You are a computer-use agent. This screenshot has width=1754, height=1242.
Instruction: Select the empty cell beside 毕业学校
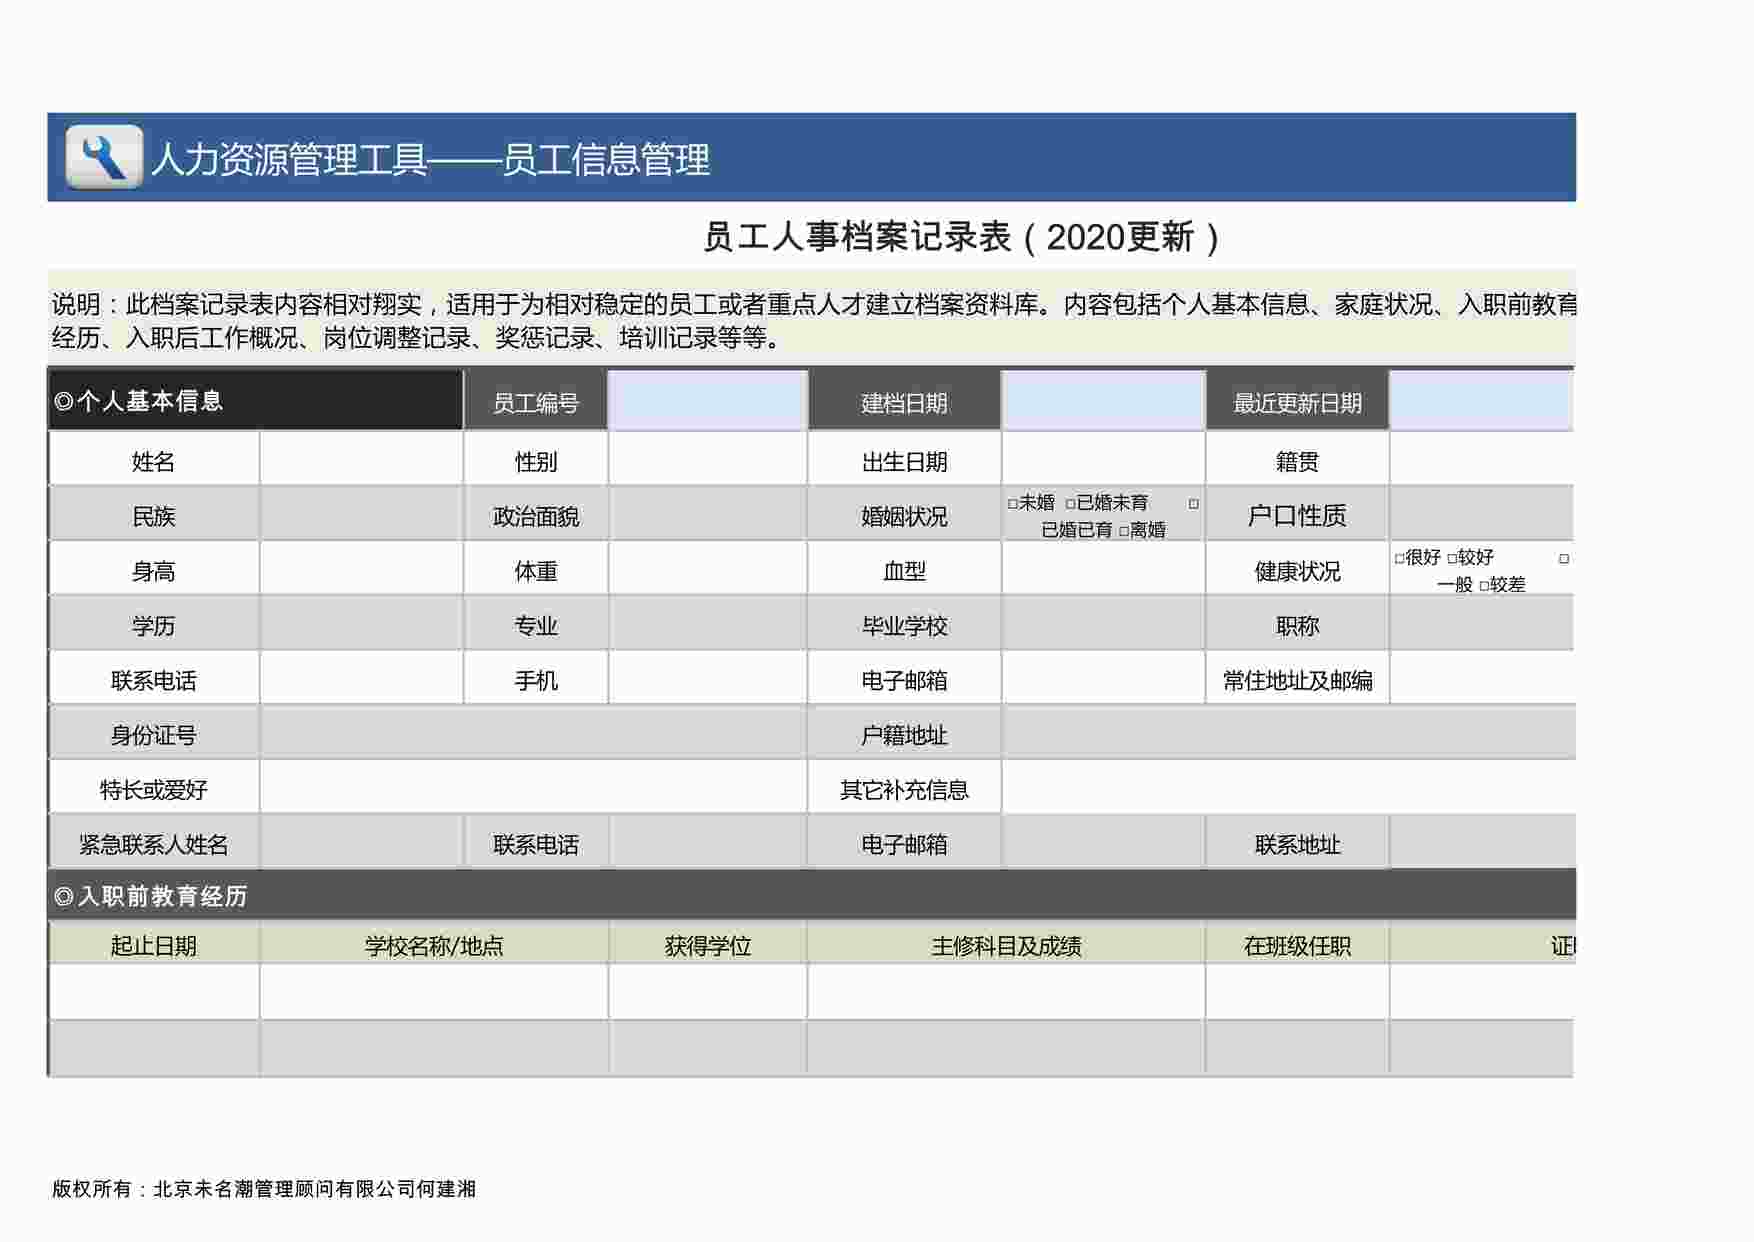tap(1103, 624)
